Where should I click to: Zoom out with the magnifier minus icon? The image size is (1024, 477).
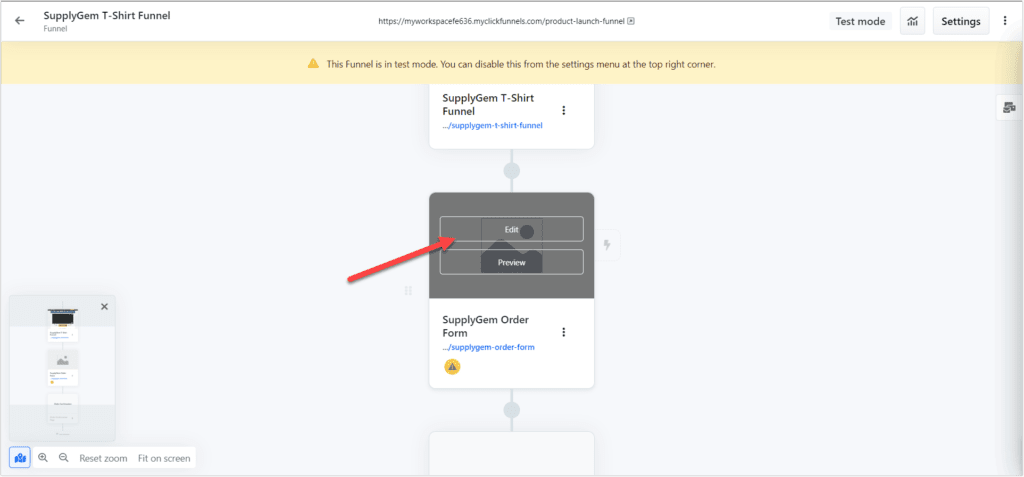[x=63, y=458]
